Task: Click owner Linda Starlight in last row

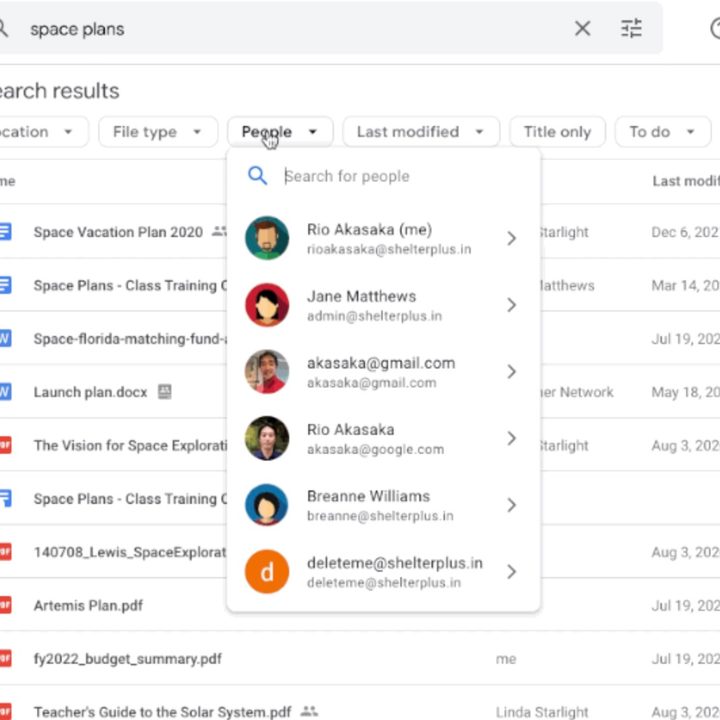Action: click(542, 712)
